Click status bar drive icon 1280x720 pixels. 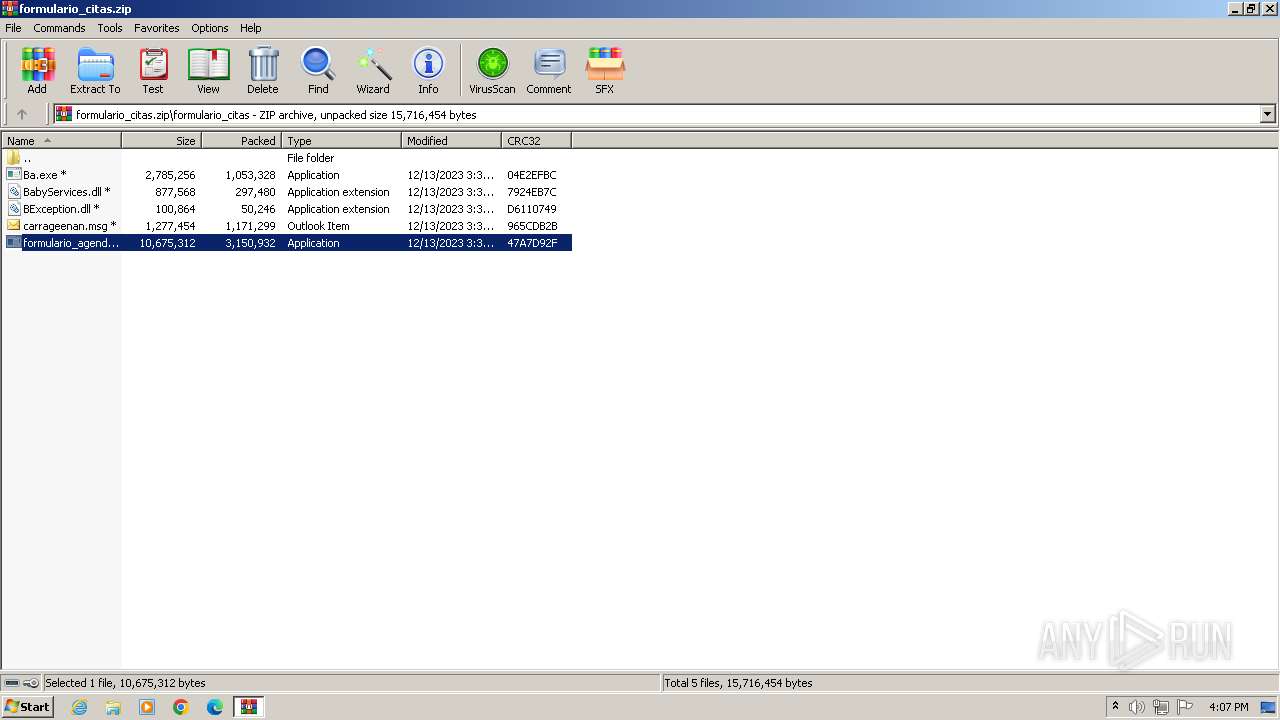point(12,683)
